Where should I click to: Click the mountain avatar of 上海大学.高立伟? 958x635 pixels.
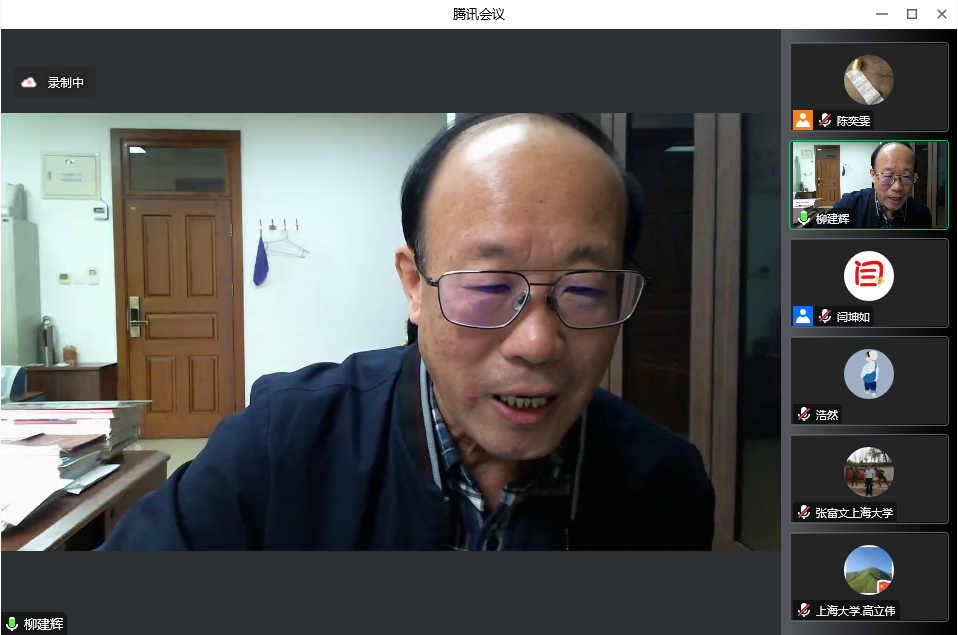pos(868,570)
